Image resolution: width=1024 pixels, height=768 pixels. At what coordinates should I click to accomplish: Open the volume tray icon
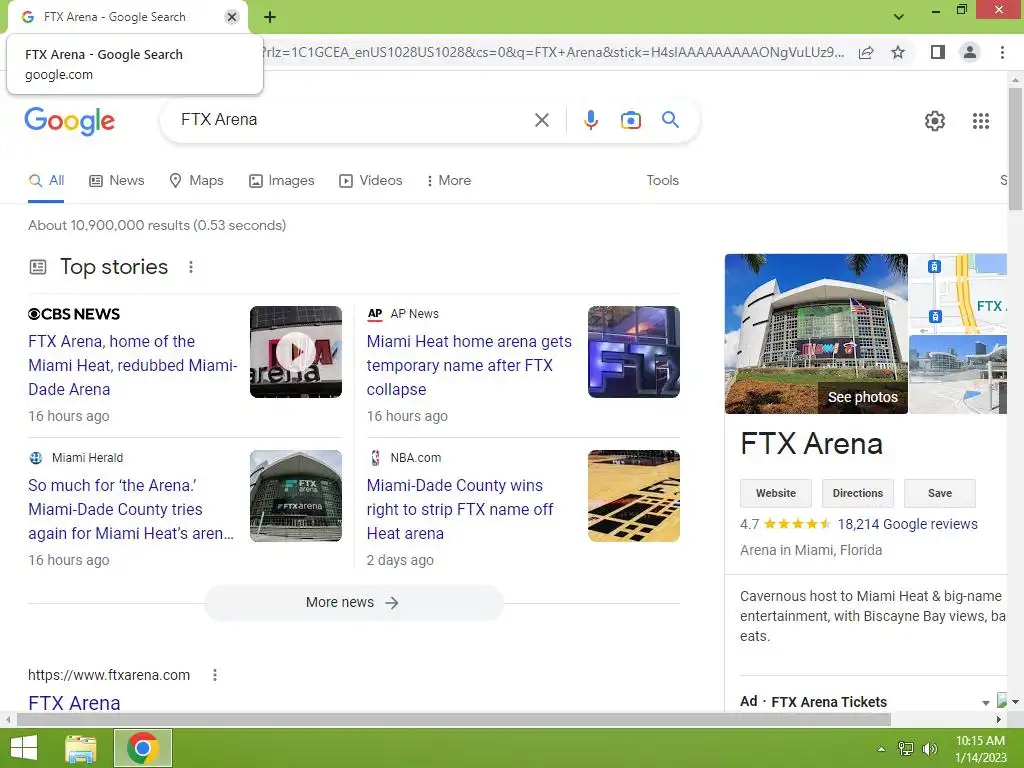click(x=929, y=749)
